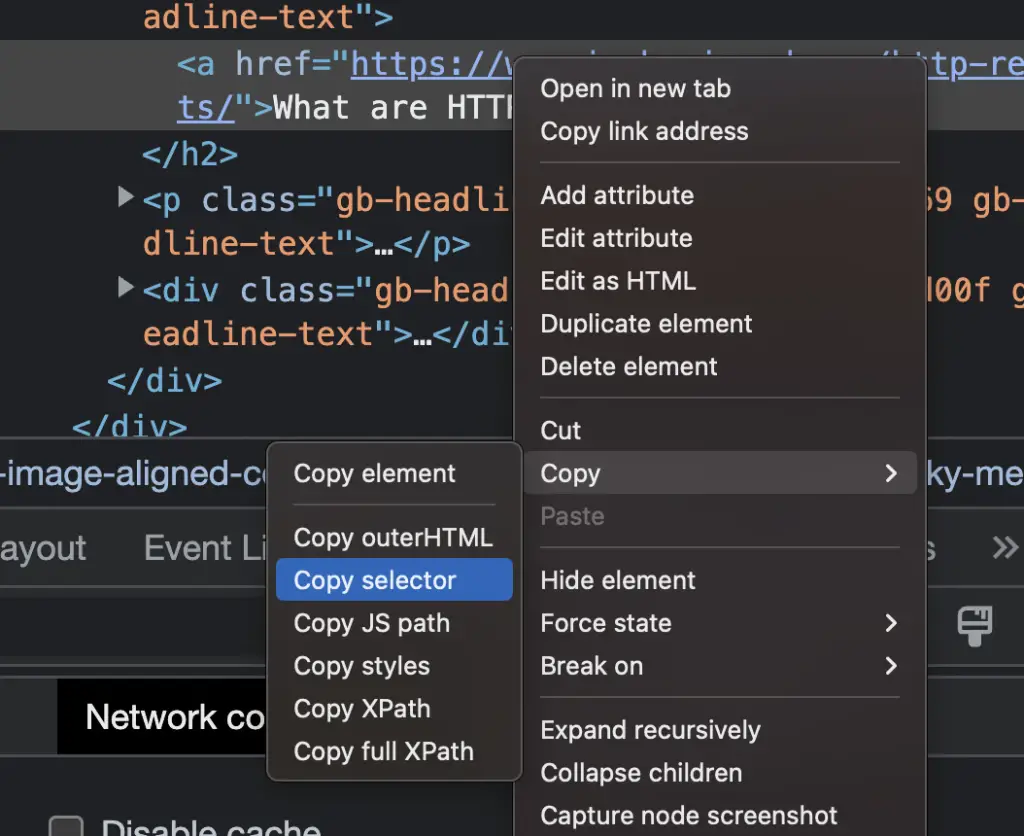The image size is (1024, 836).
Task: Open the more tabs double-chevron
Action: coord(1005,547)
